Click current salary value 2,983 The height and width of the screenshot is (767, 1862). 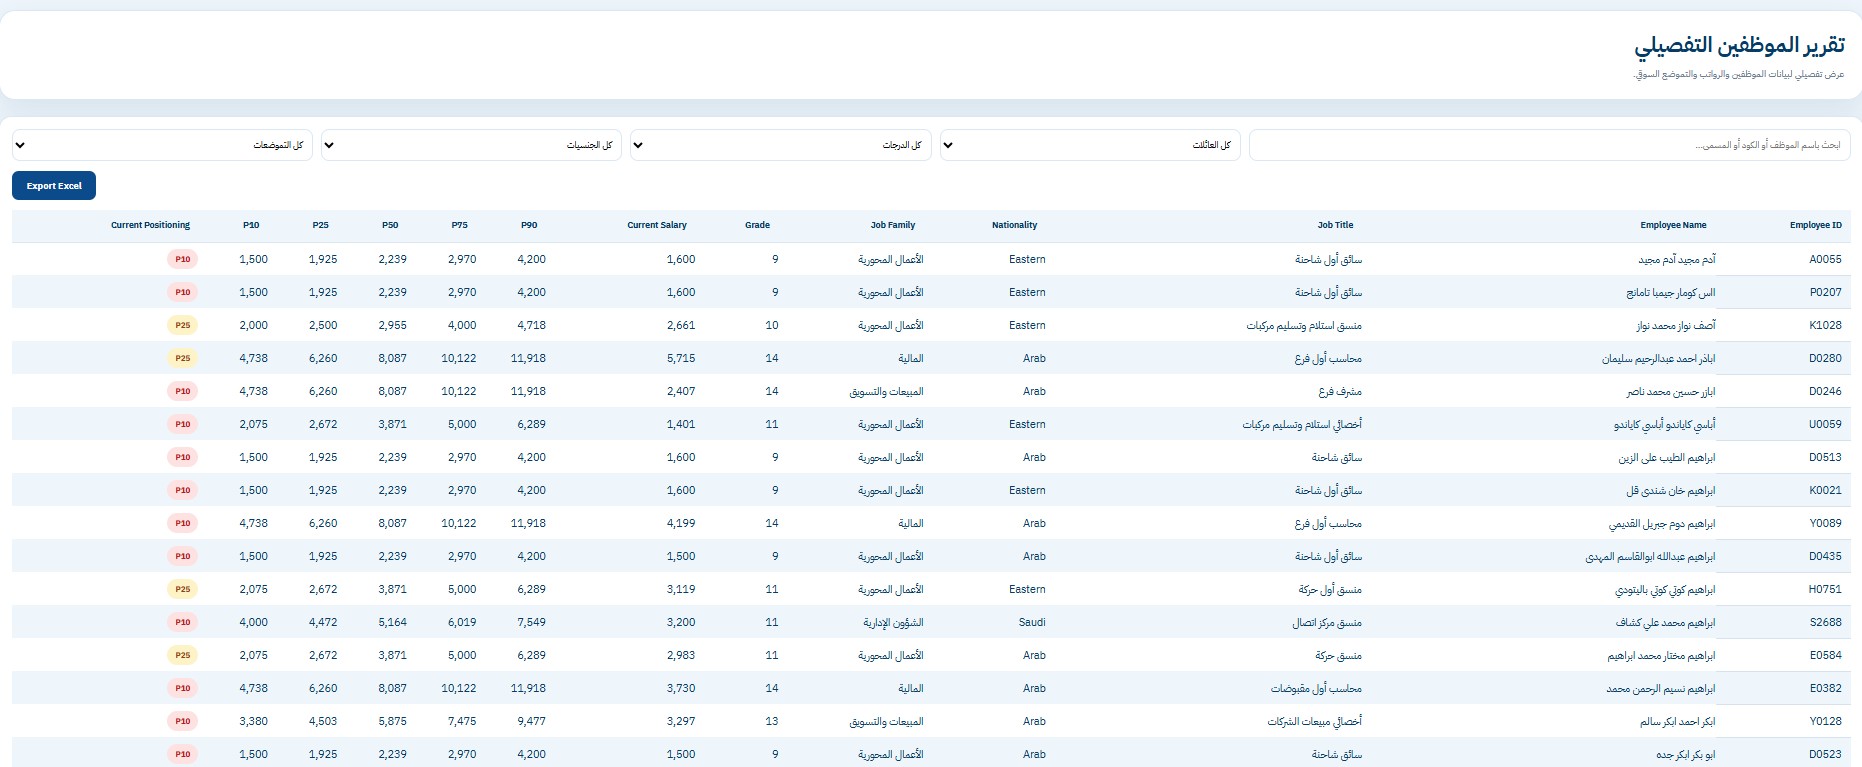[x=681, y=655]
